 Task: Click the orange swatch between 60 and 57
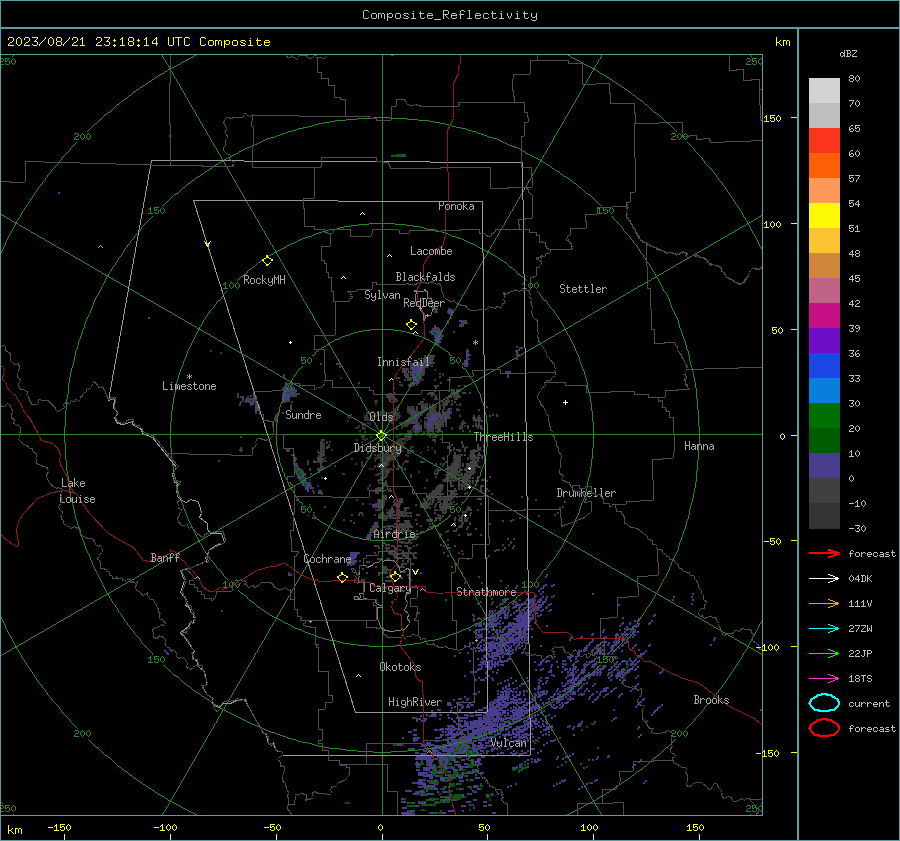point(824,166)
